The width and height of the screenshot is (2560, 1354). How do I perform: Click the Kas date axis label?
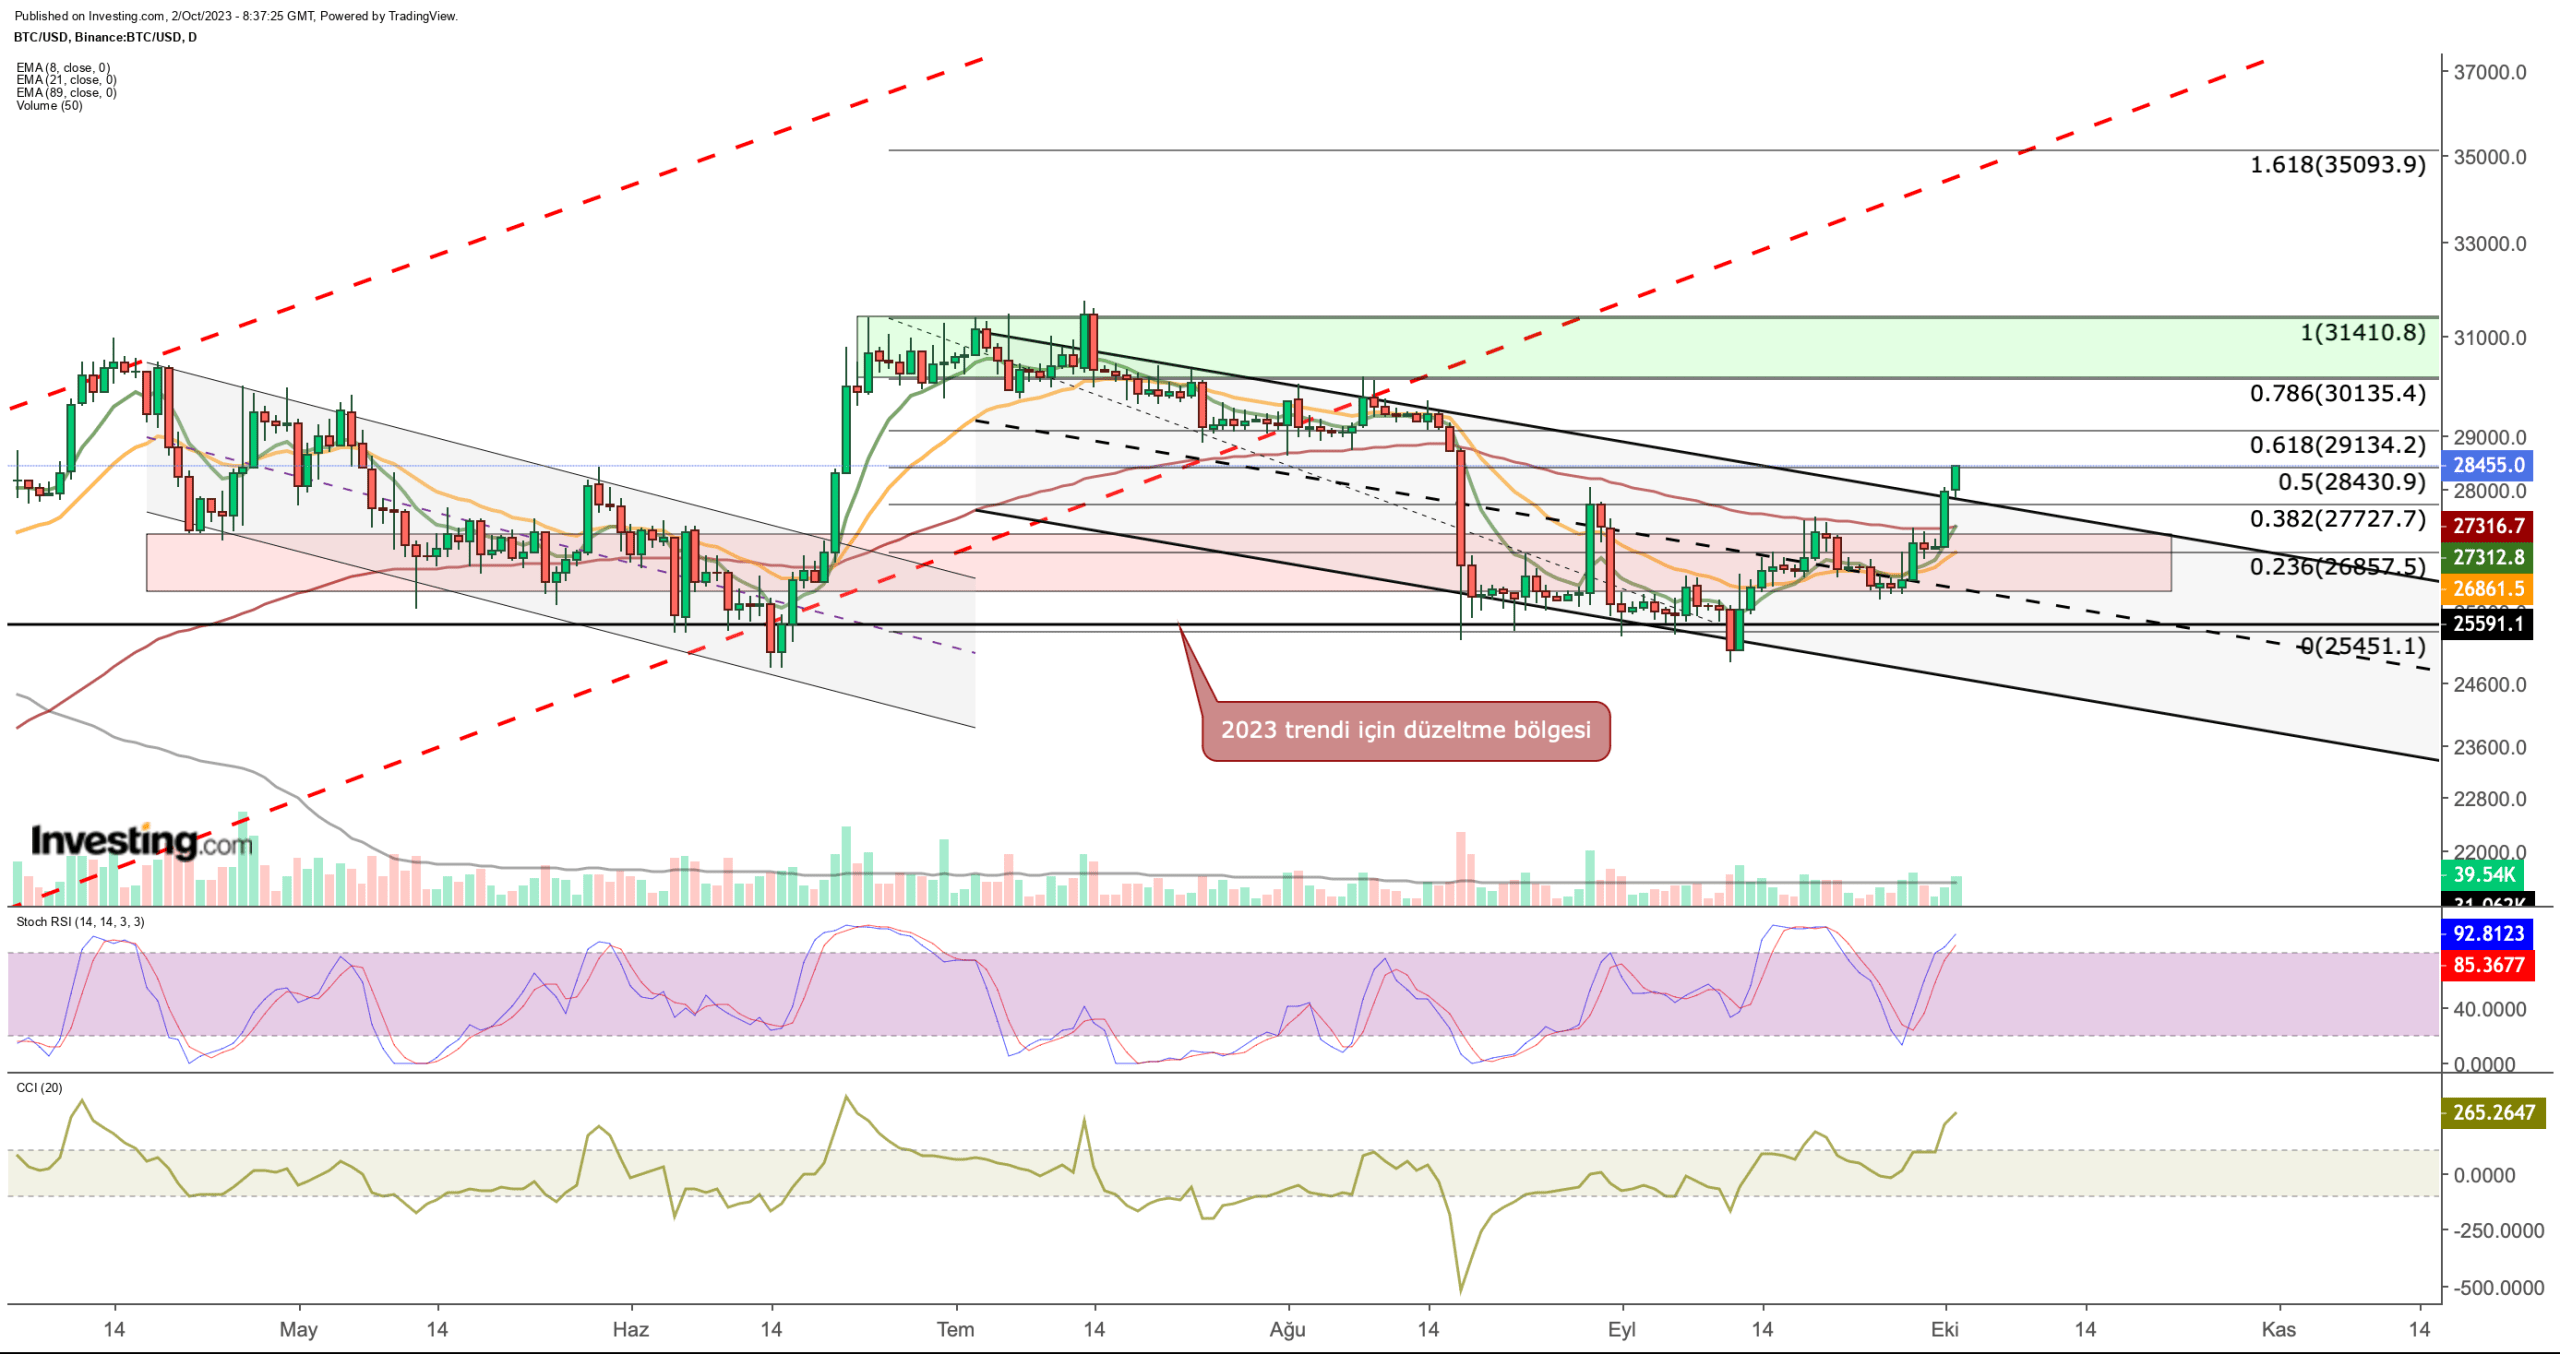point(2279,1330)
